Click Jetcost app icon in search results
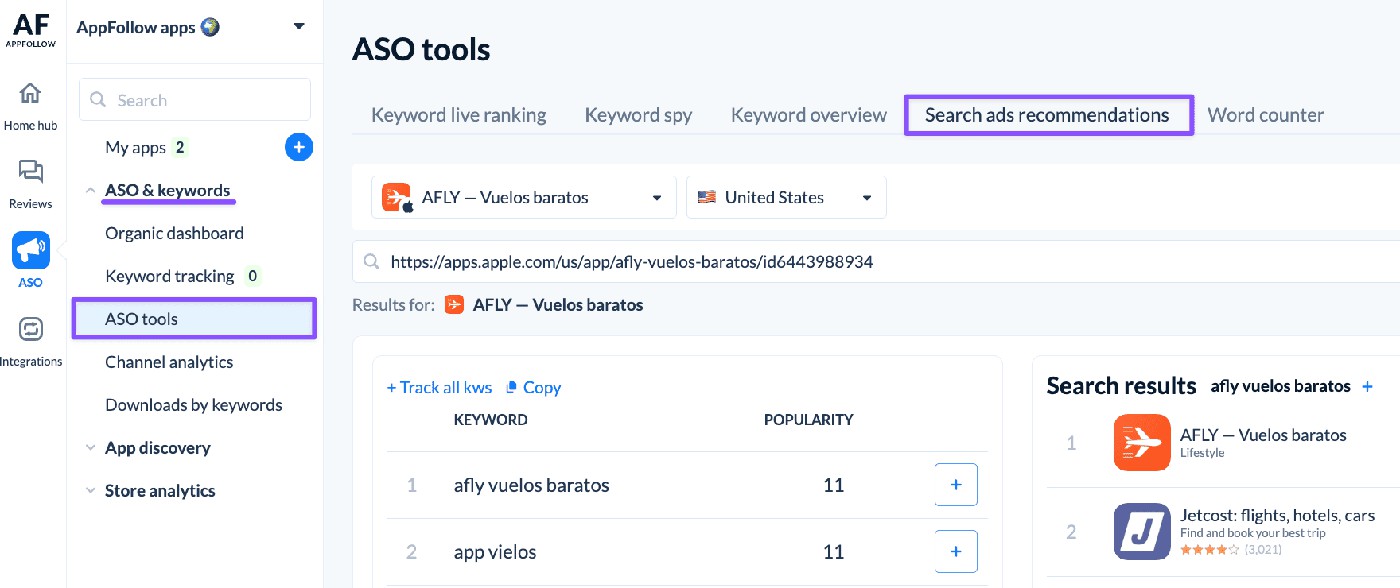1400x588 pixels. click(1142, 531)
